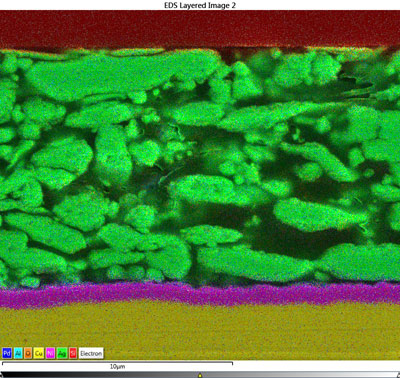Click the 10µm scale bar label
This screenshot has width=400, height=378.
(117, 367)
